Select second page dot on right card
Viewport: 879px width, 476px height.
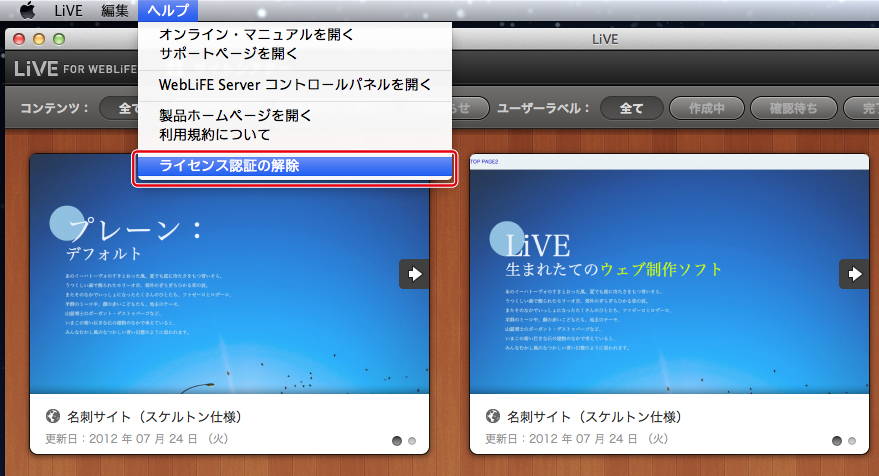click(x=852, y=441)
